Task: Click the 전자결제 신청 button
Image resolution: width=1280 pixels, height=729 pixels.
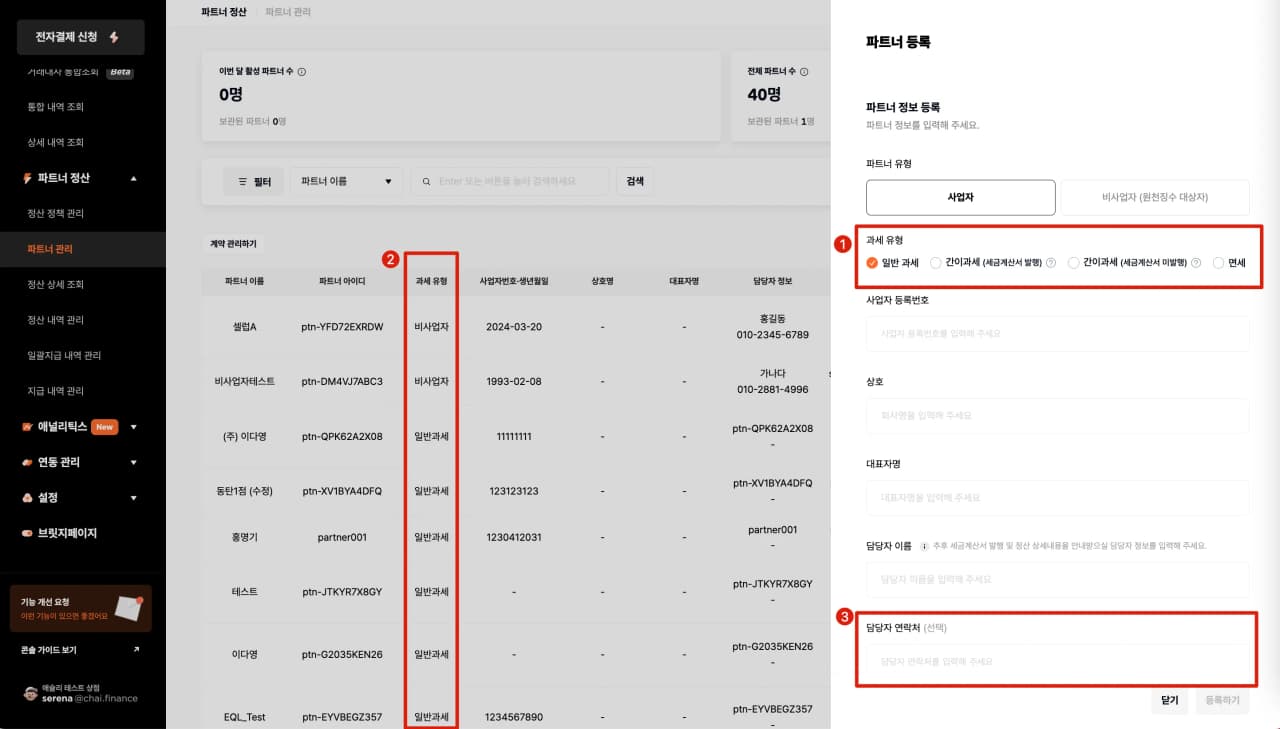Action: (x=80, y=37)
